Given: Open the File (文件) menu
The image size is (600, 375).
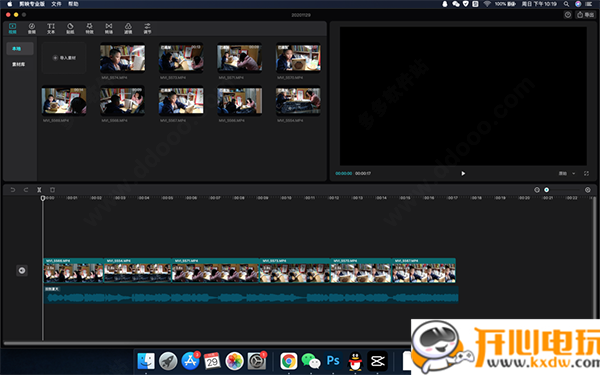Looking at the screenshot, I should coord(56,4).
